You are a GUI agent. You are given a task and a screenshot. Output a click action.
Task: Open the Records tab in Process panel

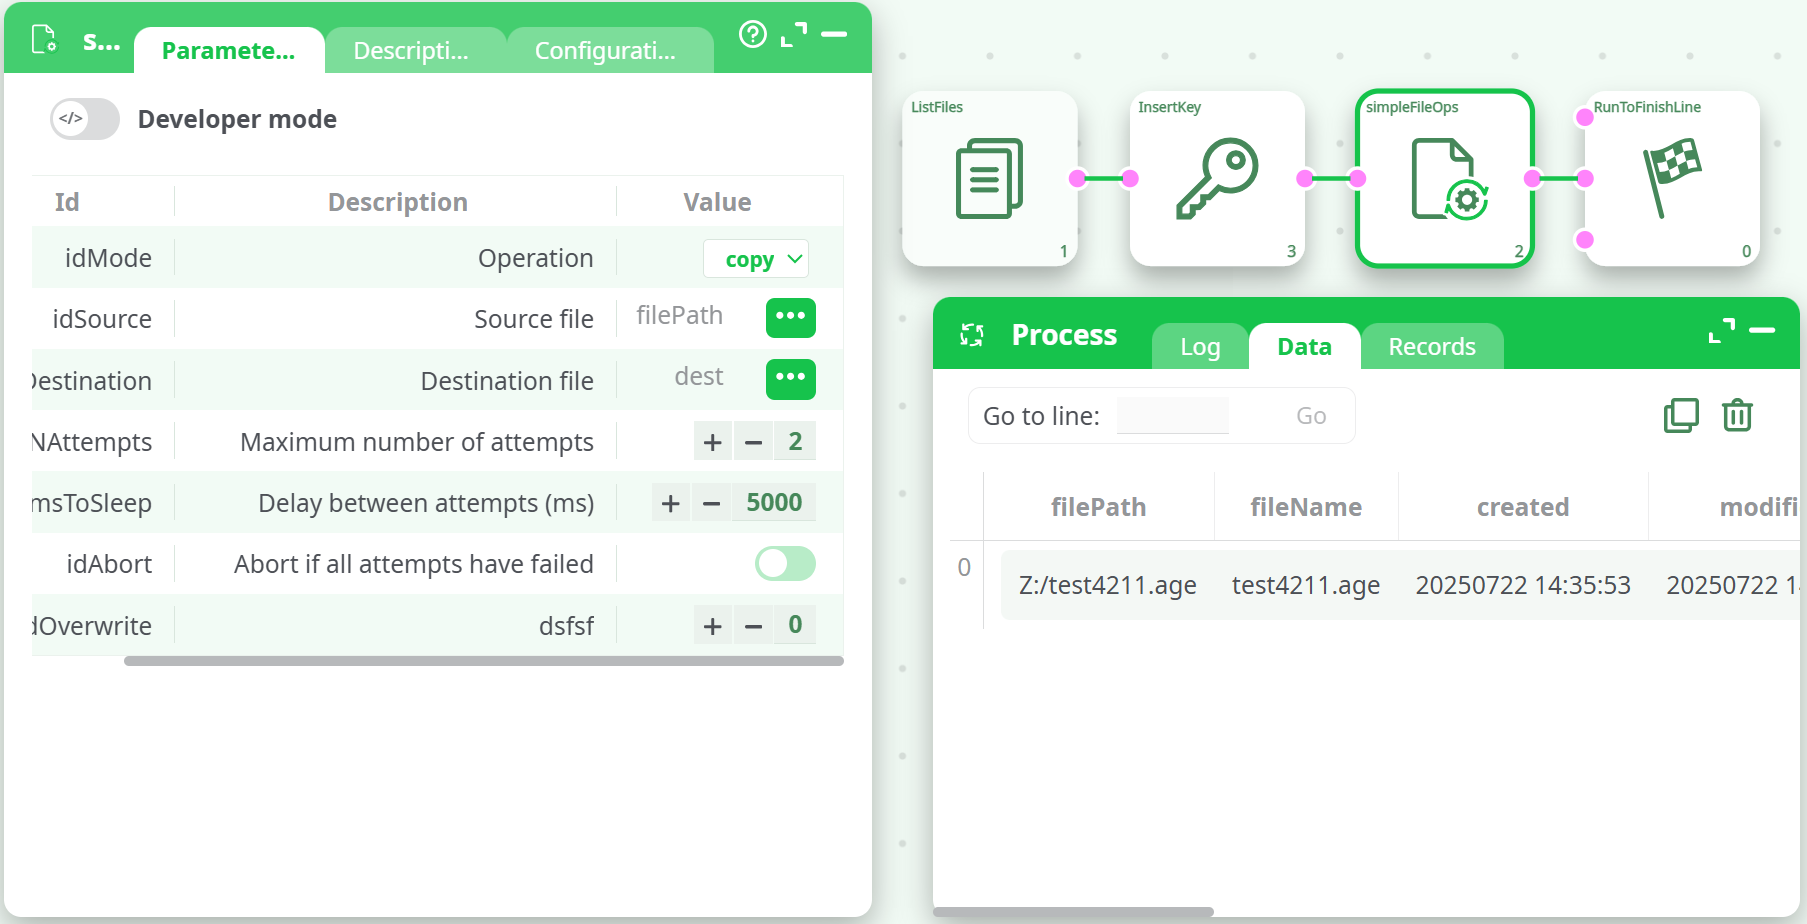(1431, 347)
